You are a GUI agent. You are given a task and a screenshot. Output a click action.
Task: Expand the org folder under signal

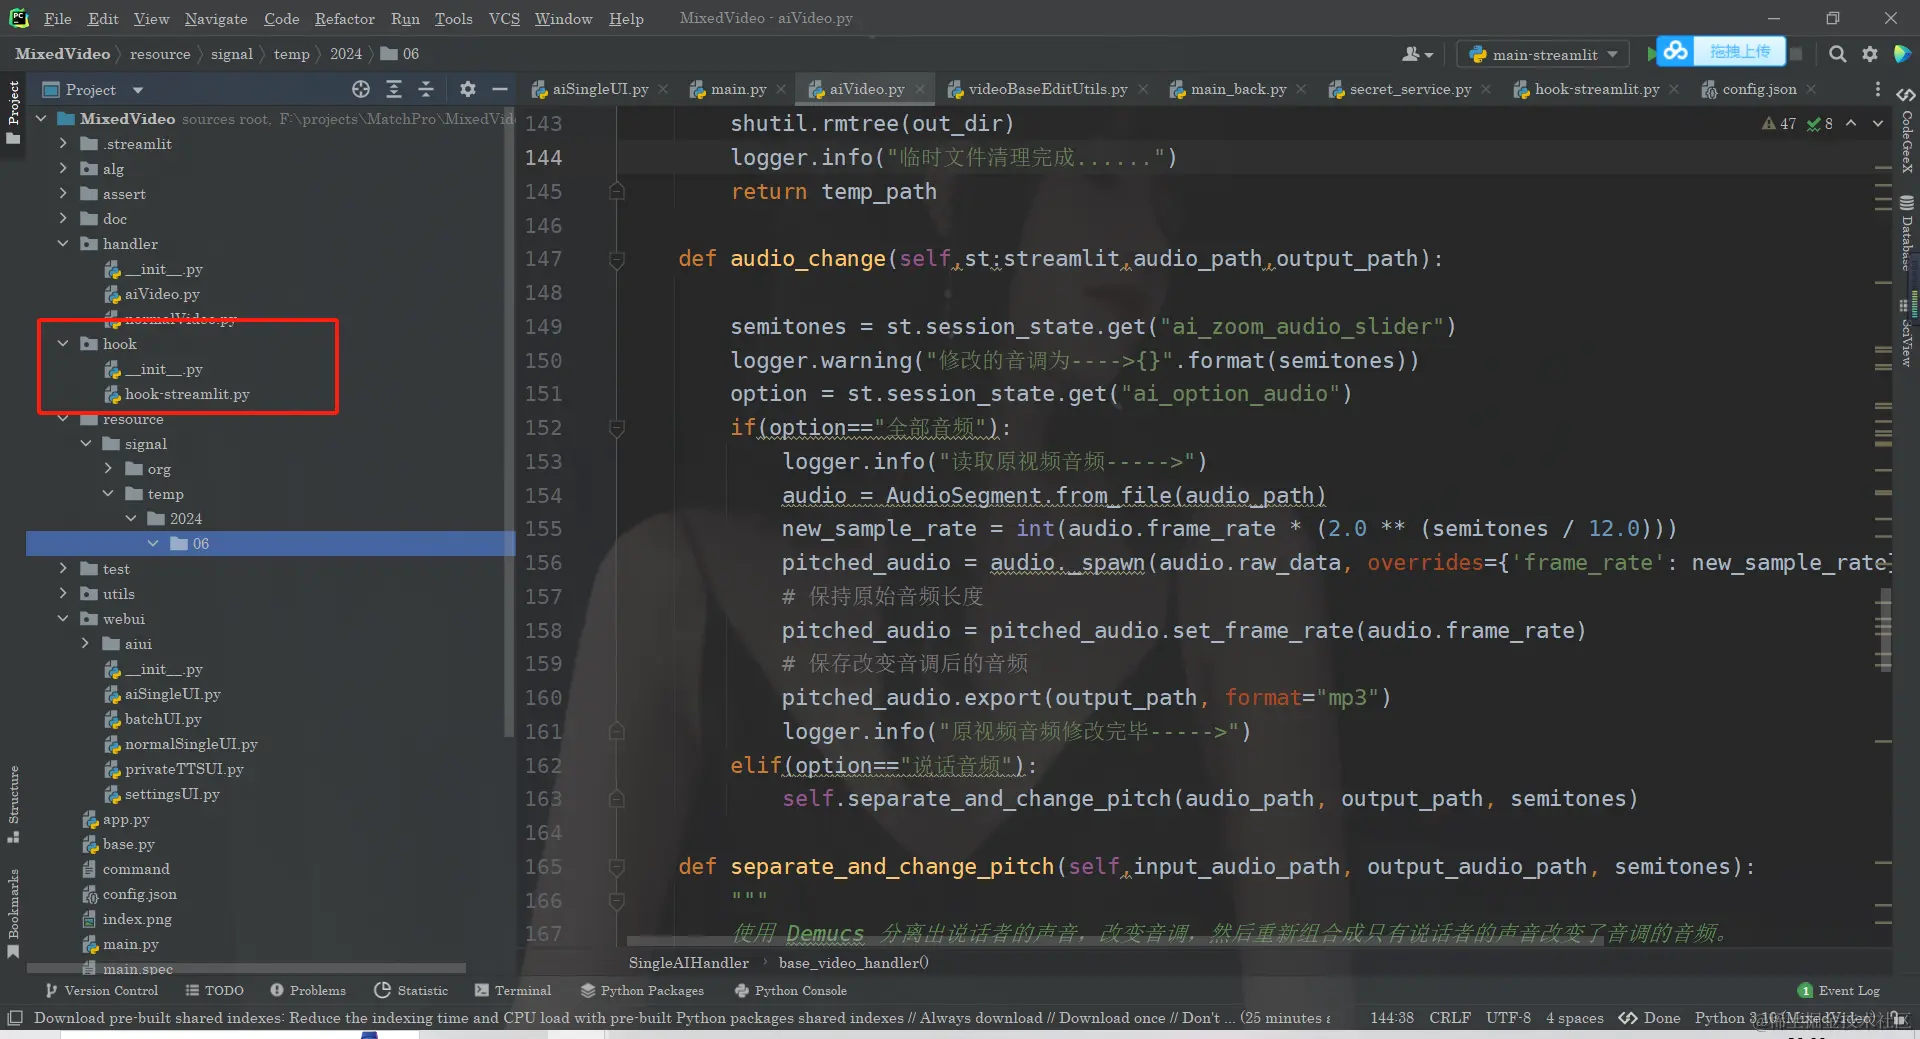point(108,469)
